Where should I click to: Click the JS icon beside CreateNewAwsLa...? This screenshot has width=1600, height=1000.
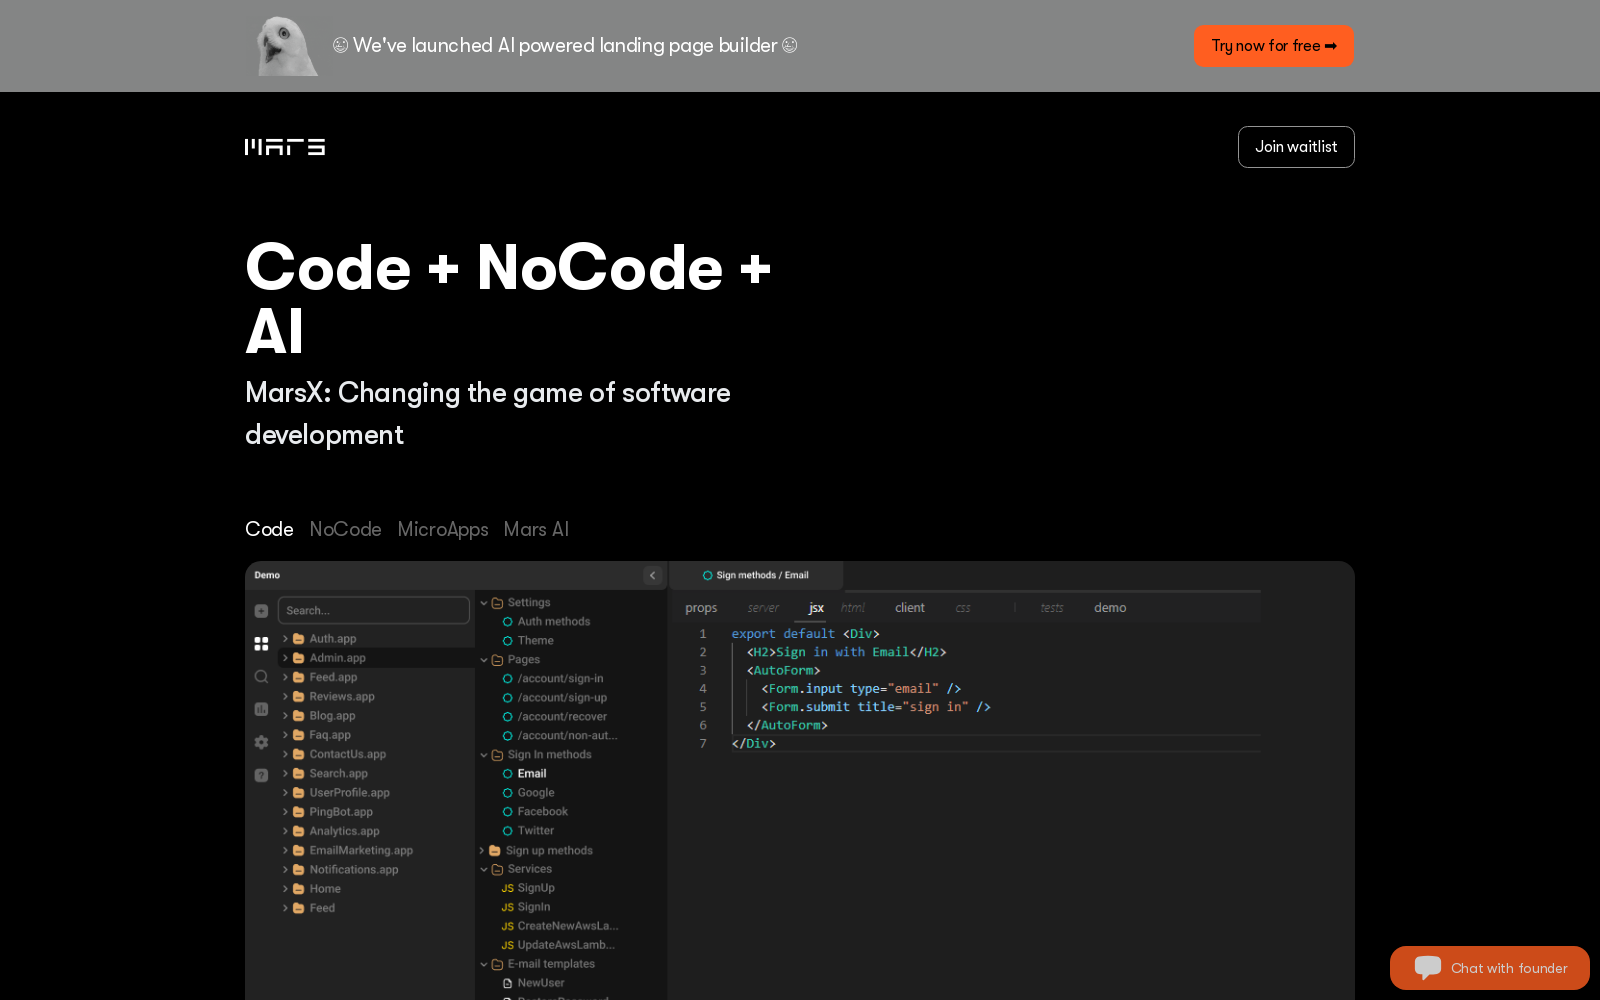tap(508, 926)
